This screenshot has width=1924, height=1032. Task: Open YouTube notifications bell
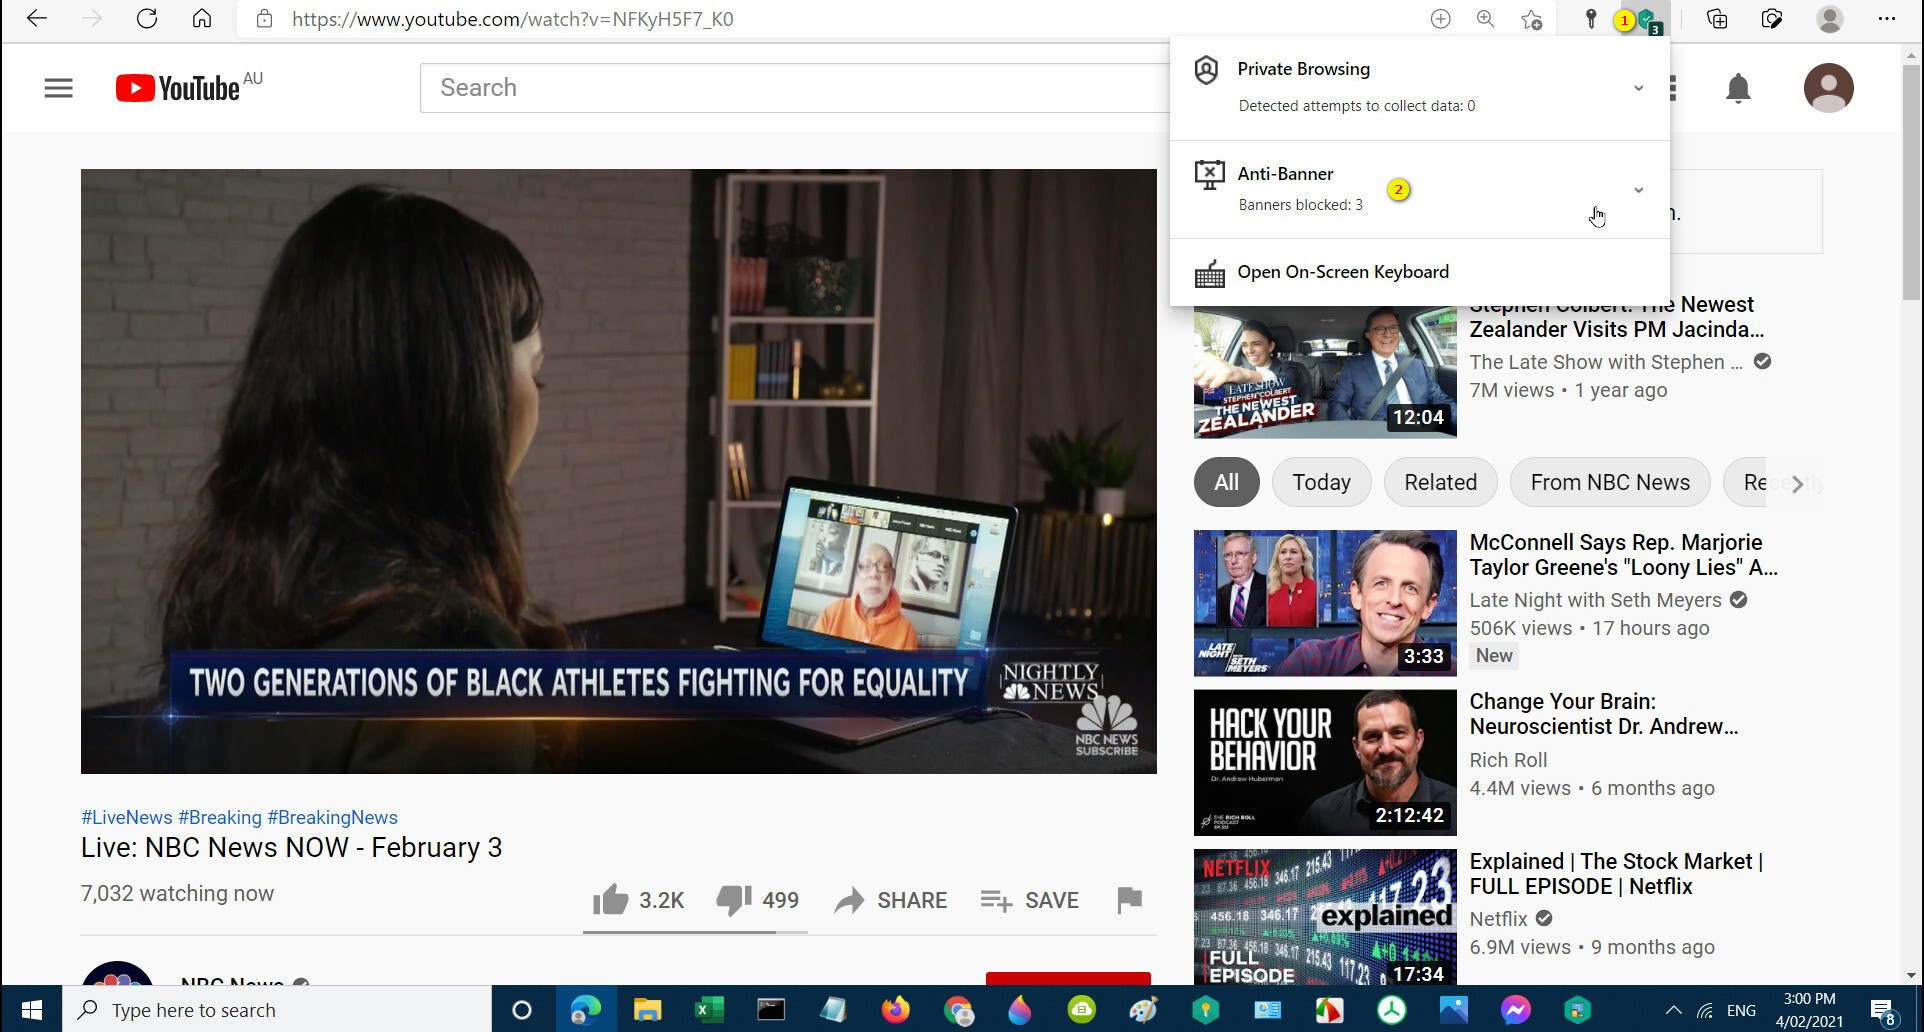[1739, 88]
